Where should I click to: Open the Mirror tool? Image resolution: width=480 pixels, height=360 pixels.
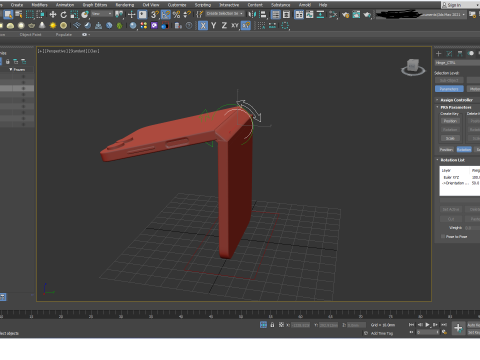point(252,15)
